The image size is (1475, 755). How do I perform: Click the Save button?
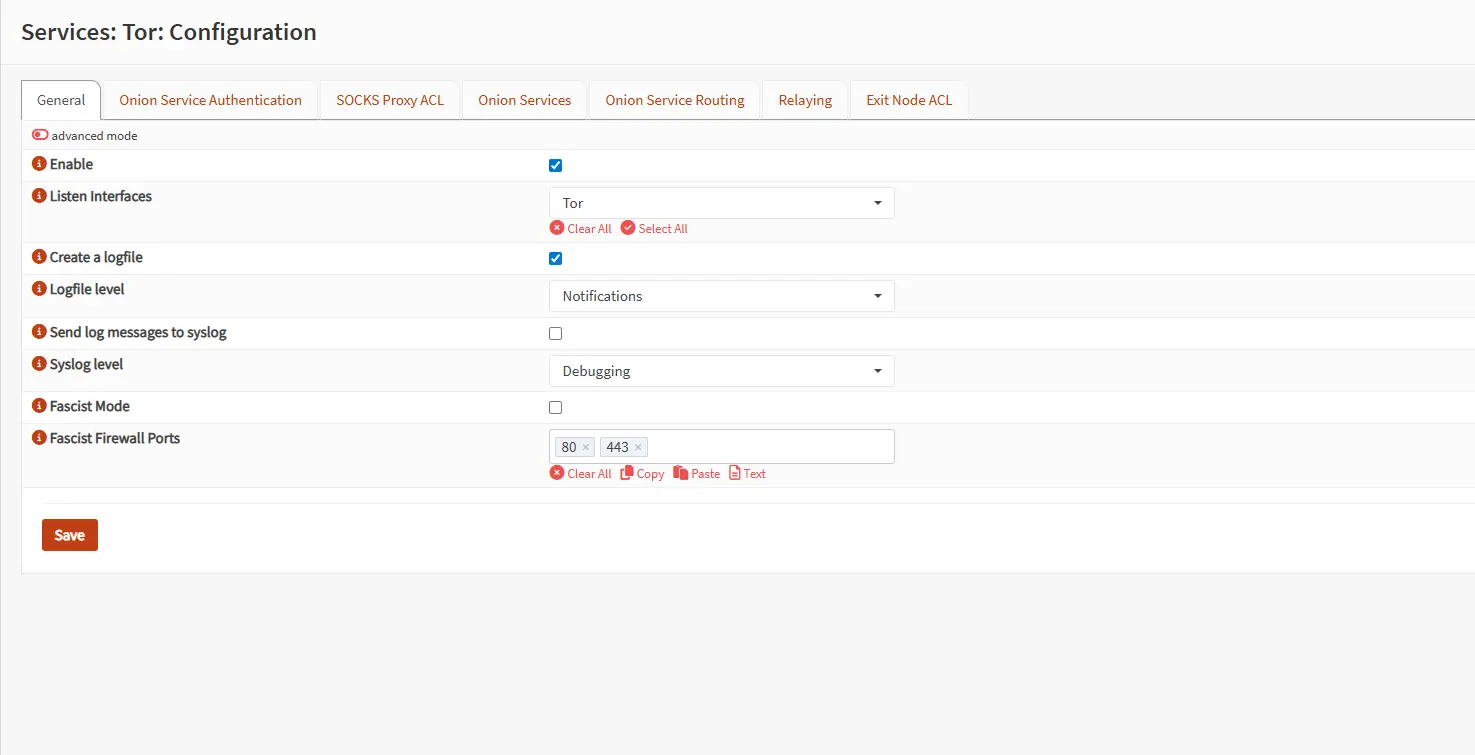70,535
